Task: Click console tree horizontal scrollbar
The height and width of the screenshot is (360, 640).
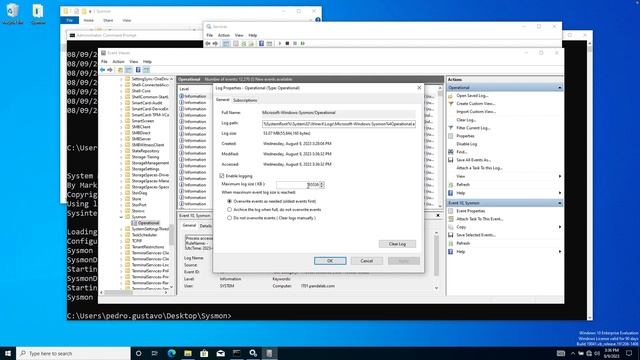Action: [134, 293]
